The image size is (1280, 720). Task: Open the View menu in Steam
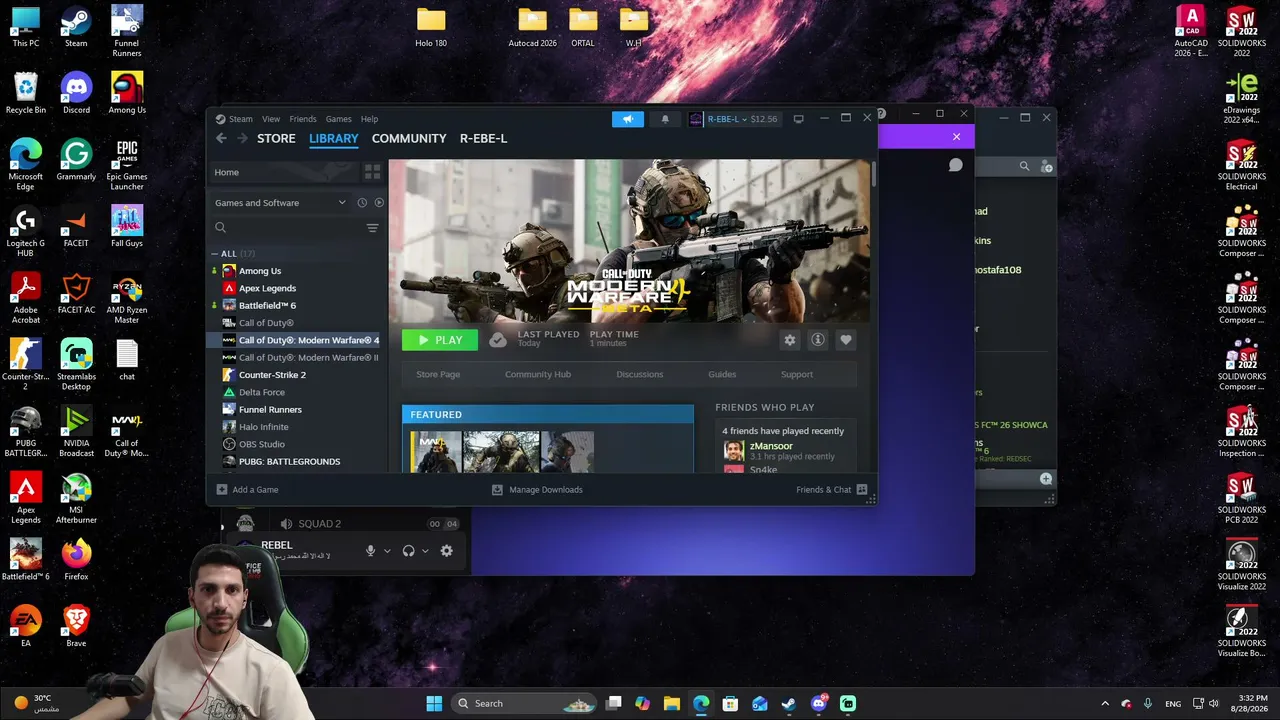pos(271,119)
